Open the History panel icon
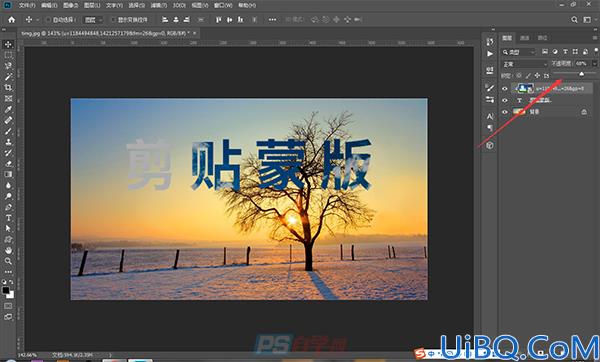 (490, 42)
